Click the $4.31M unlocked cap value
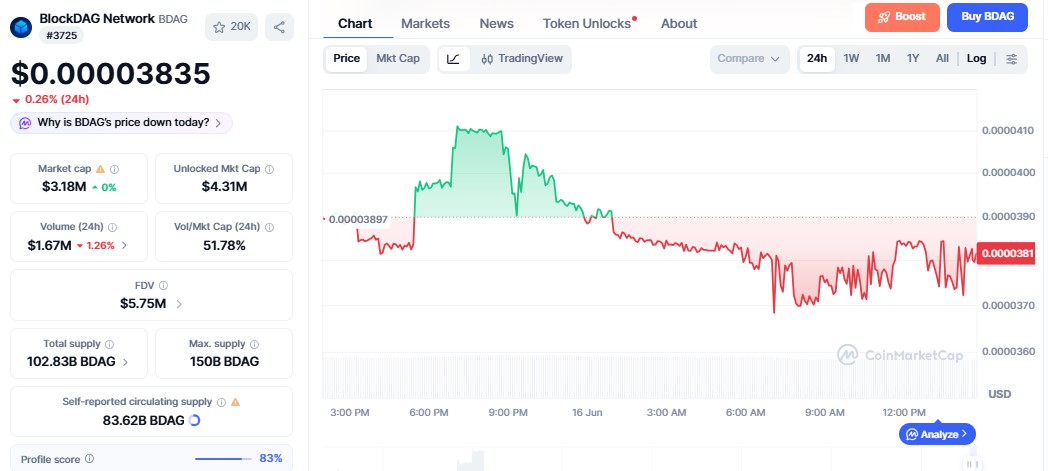The image size is (1048, 471). pos(224,187)
